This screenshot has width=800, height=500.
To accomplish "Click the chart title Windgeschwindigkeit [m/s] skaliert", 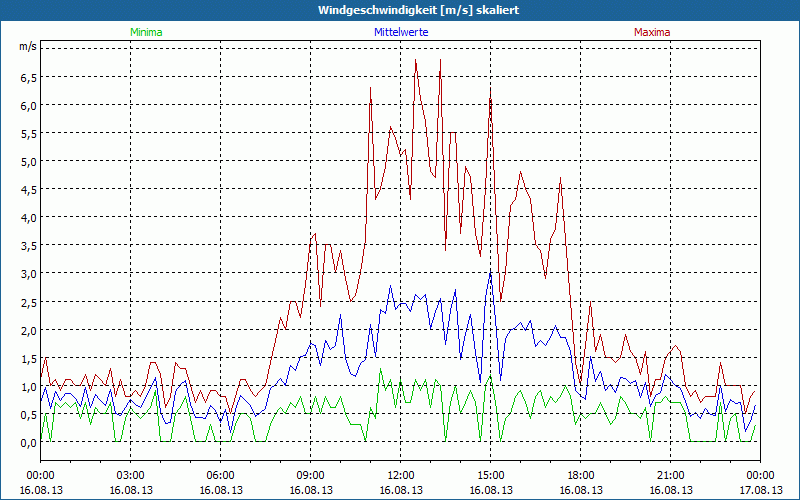I will coord(418,10).
